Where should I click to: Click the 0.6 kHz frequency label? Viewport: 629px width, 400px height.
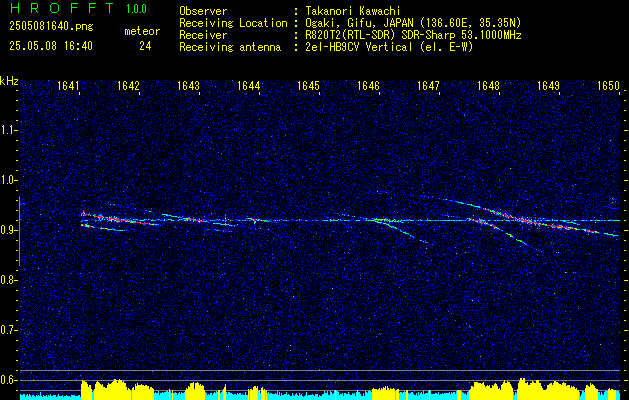[7, 380]
